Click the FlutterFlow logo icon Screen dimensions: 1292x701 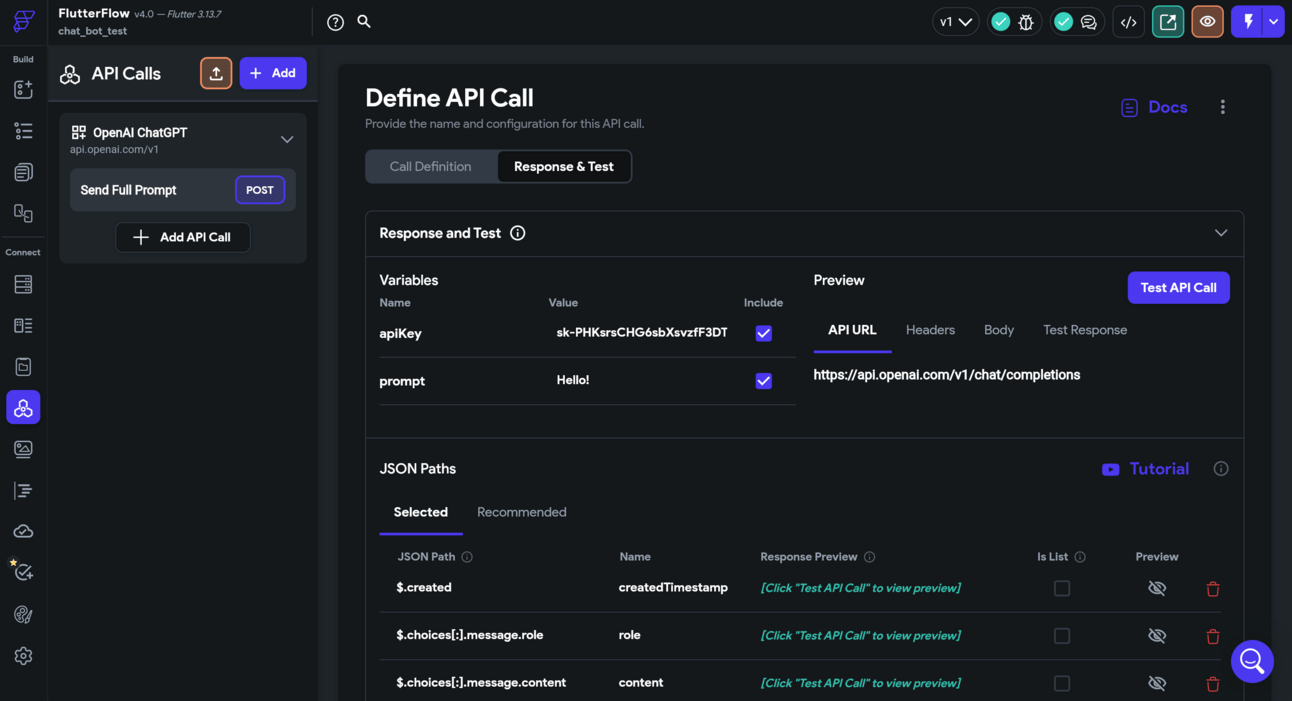(23, 21)
